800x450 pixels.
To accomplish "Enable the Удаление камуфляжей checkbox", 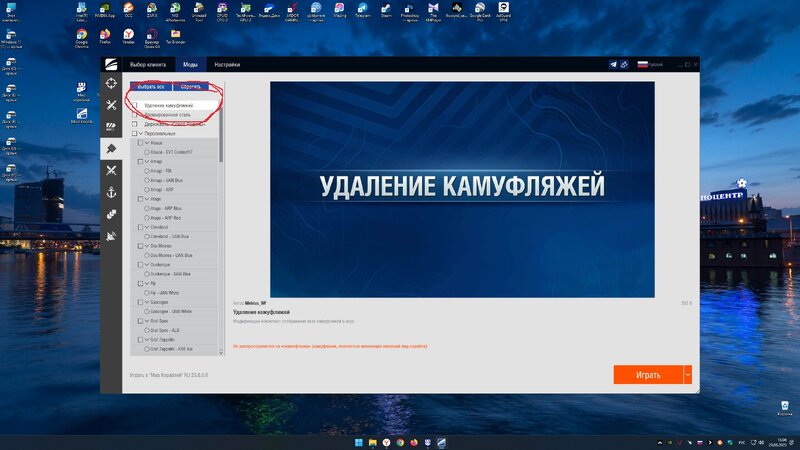I will tap(135, 105).
